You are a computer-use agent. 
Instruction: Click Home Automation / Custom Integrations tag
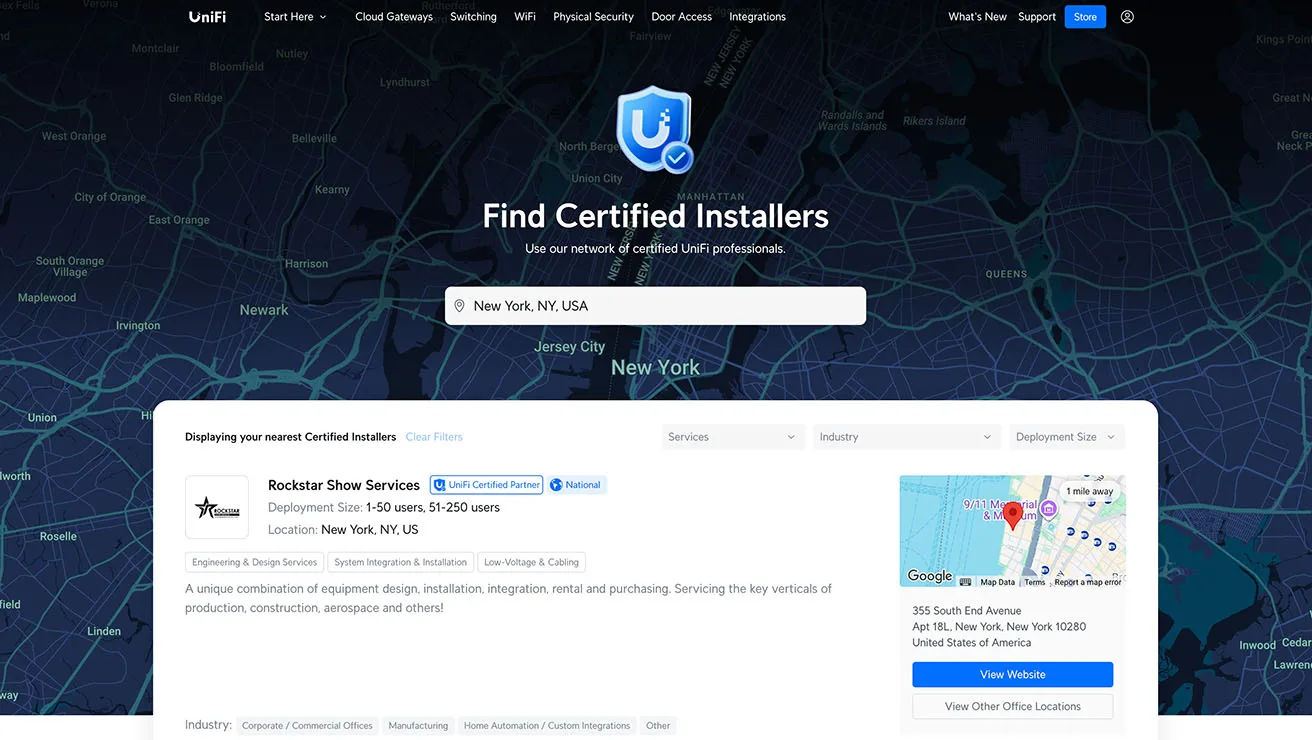547,726
